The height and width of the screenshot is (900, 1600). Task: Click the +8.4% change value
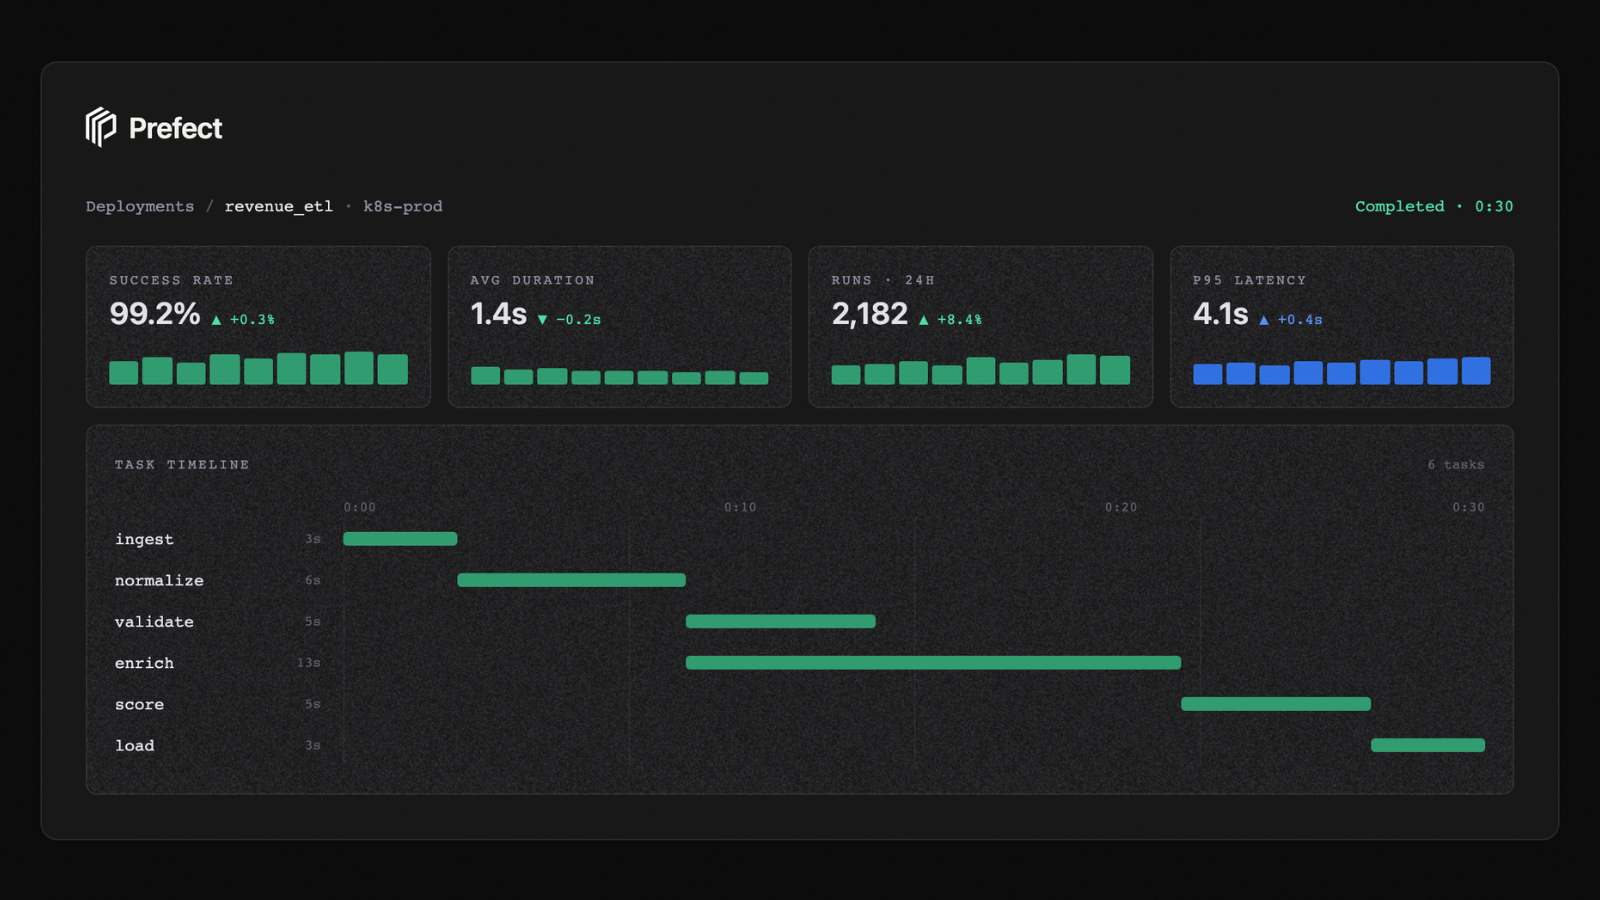959,320
